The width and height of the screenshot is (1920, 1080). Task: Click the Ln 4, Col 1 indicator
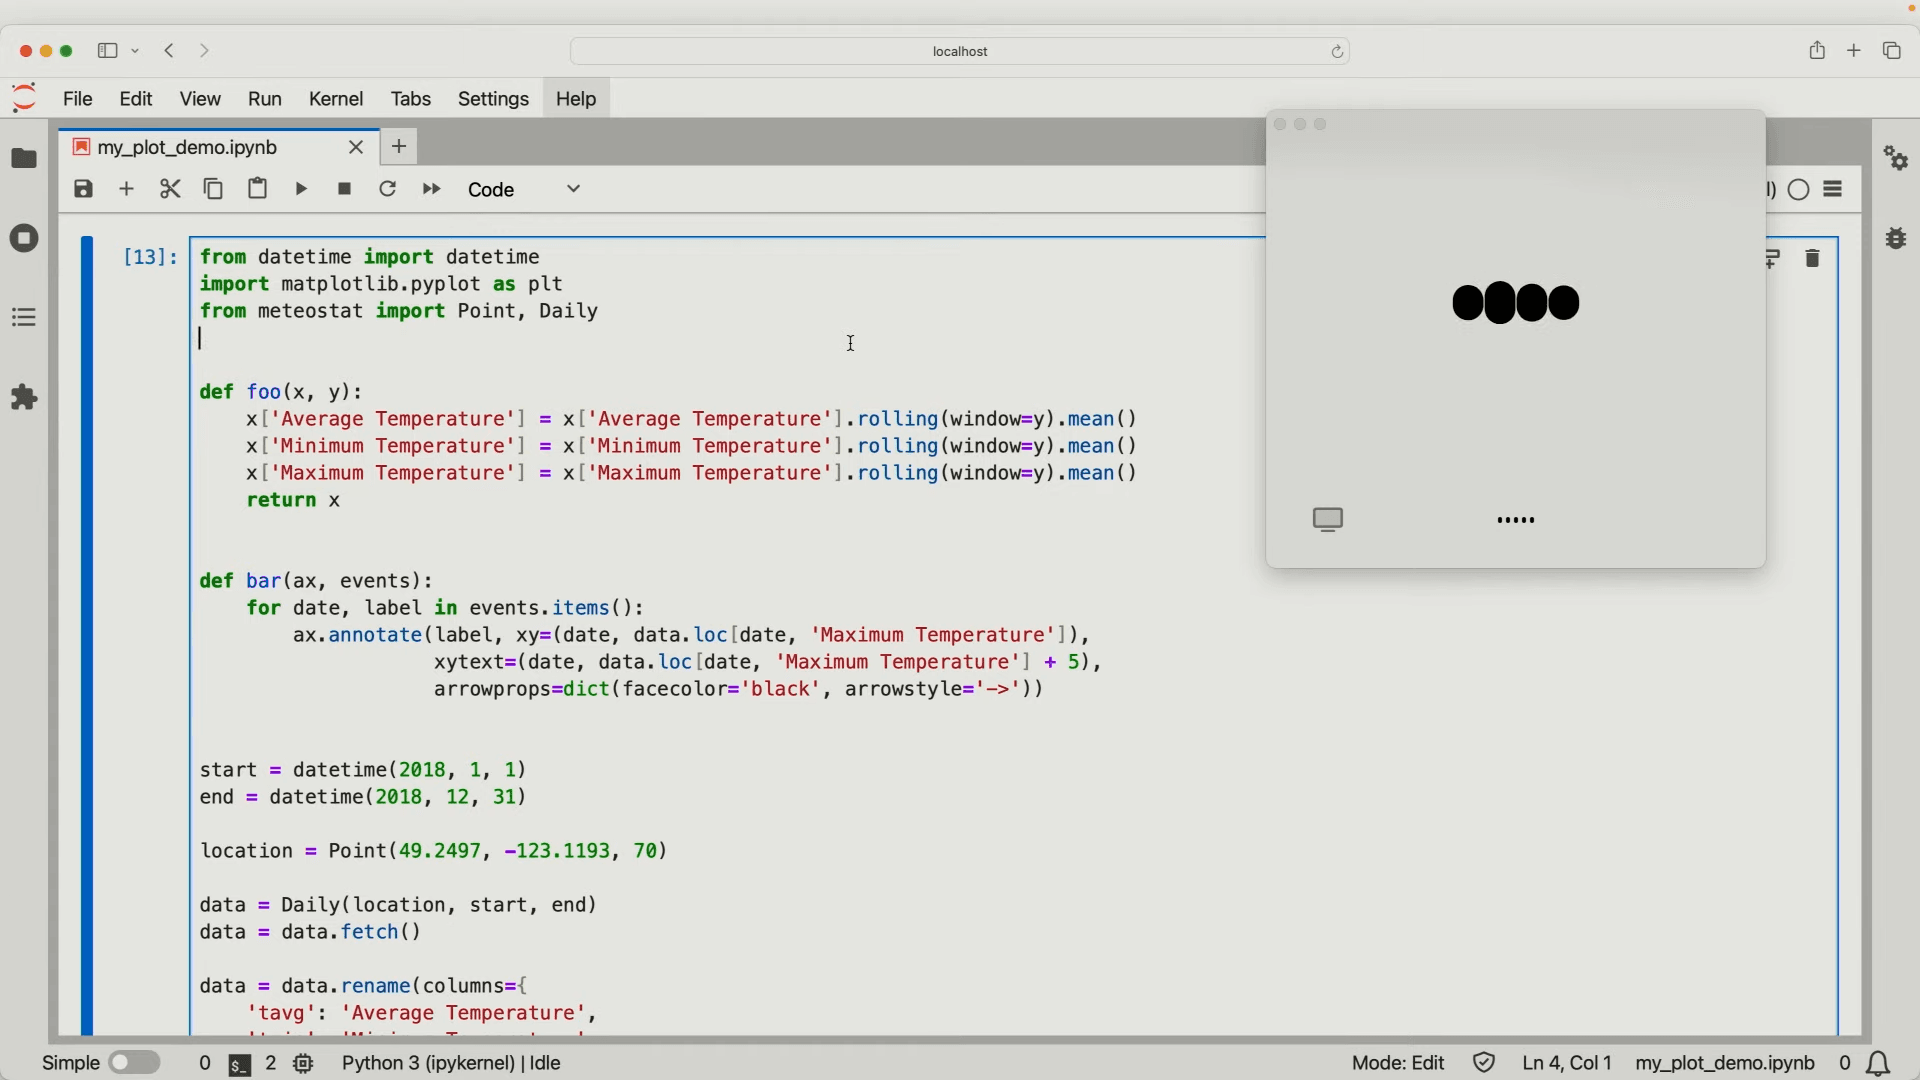pyautogui.click(x=1567, y=1063)
